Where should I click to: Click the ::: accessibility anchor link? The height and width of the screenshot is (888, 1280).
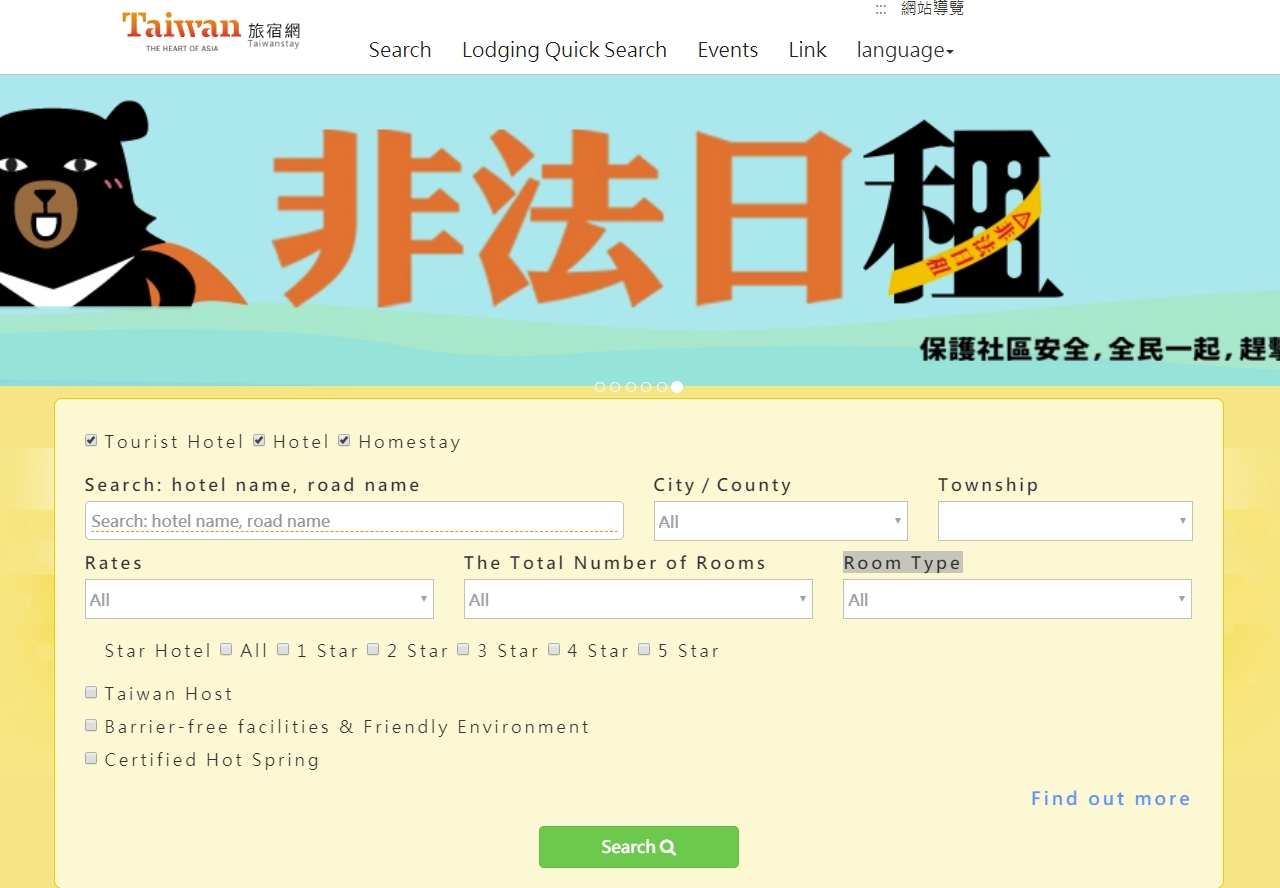coord(881,9)
